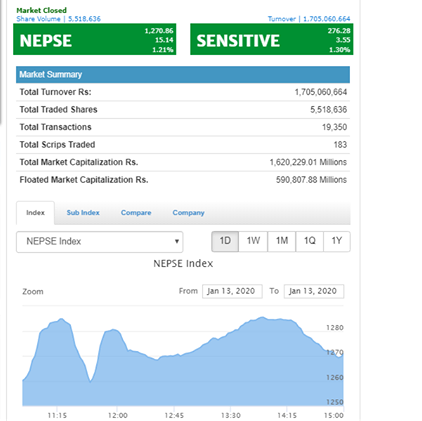Click the SENSITIVE value 276.28
The width and height of the screenshot is (422, 421).
tap(339, 31)
